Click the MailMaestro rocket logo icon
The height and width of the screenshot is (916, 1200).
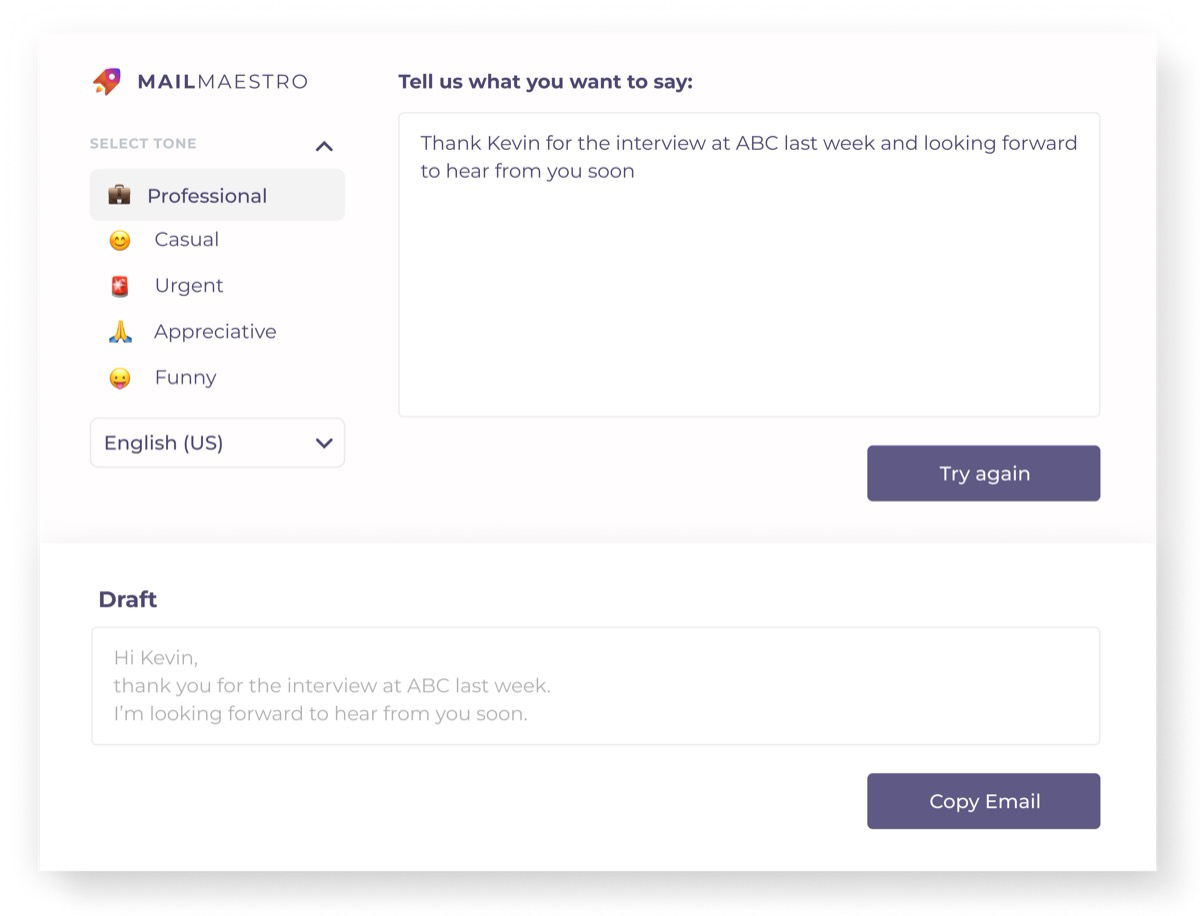click(x=107, y=81)
